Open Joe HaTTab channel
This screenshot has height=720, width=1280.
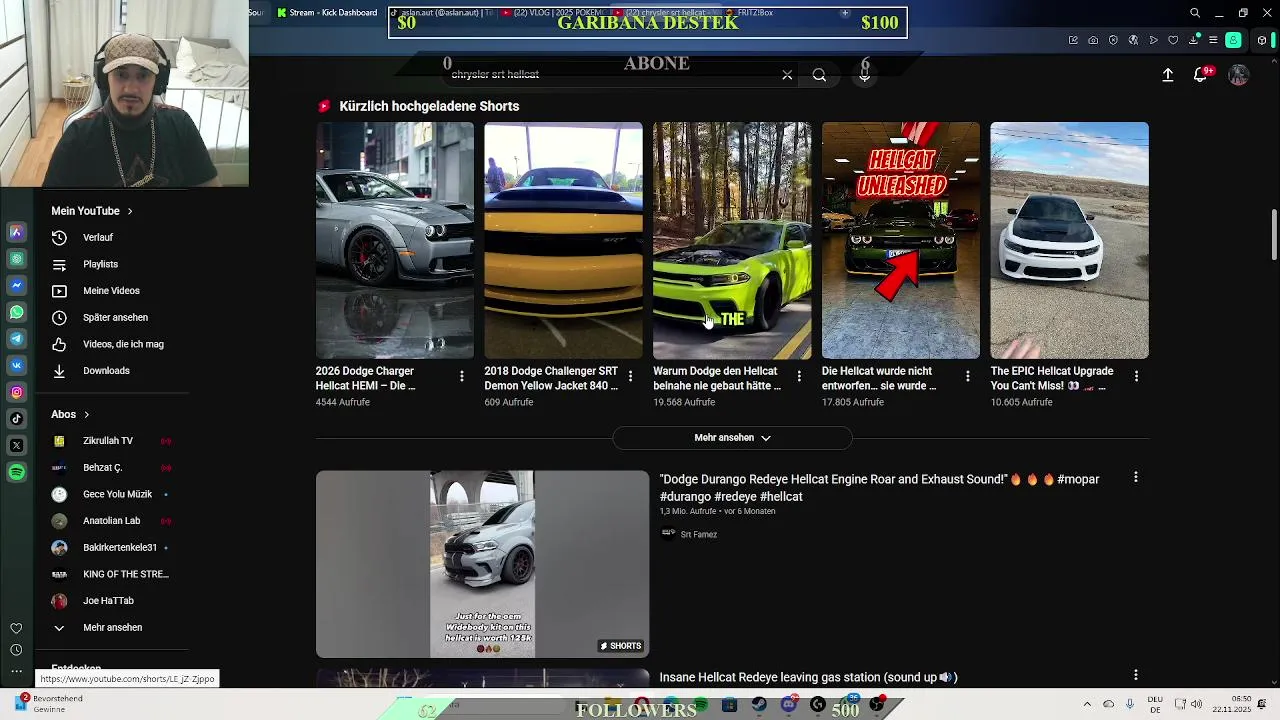click(108, 601)
